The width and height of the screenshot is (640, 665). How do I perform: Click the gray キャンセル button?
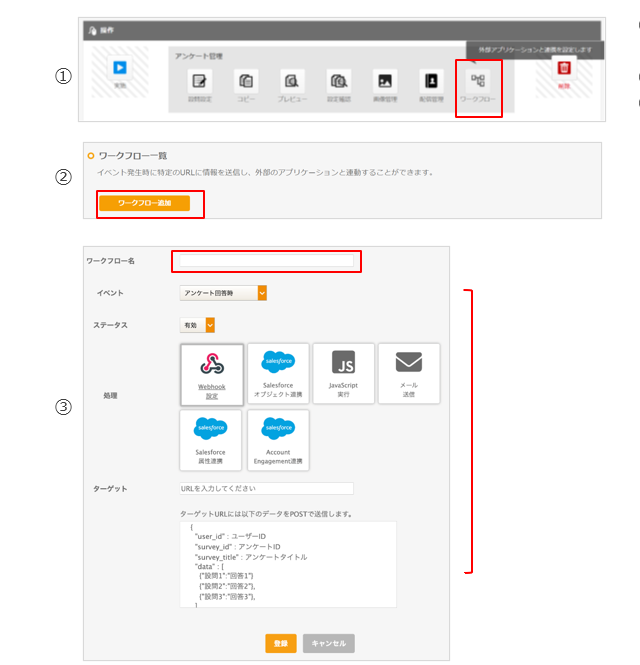(329, 643)
